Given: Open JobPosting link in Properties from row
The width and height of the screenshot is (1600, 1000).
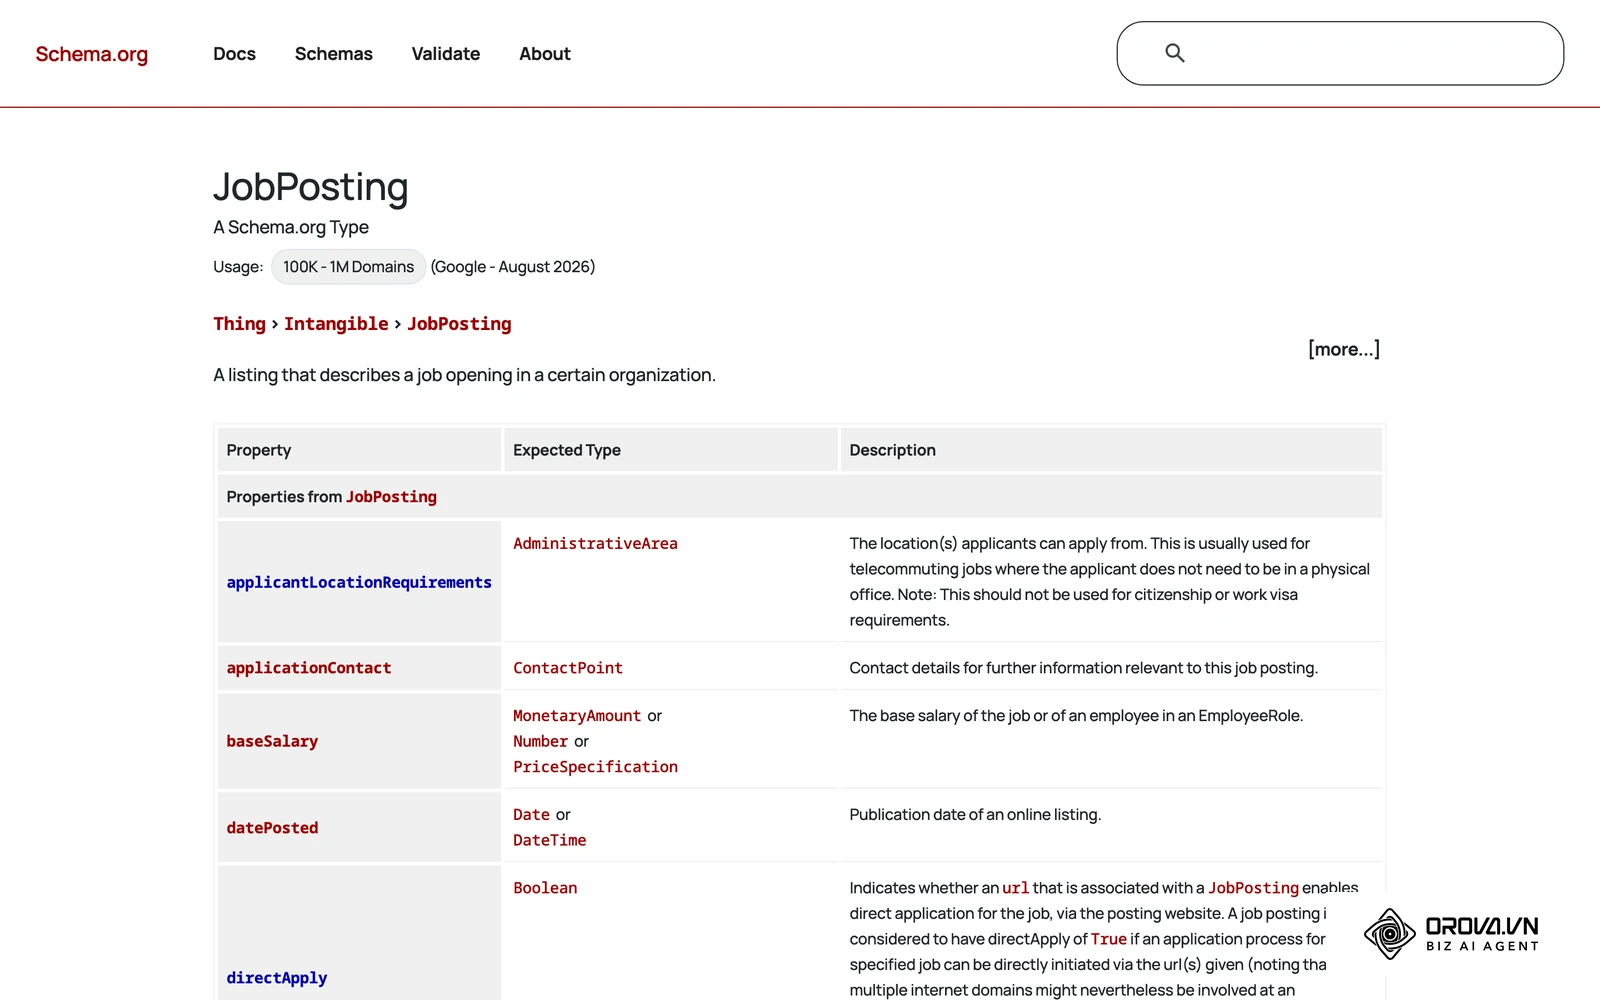Looking at the screenshot, I should coord(391,497).
